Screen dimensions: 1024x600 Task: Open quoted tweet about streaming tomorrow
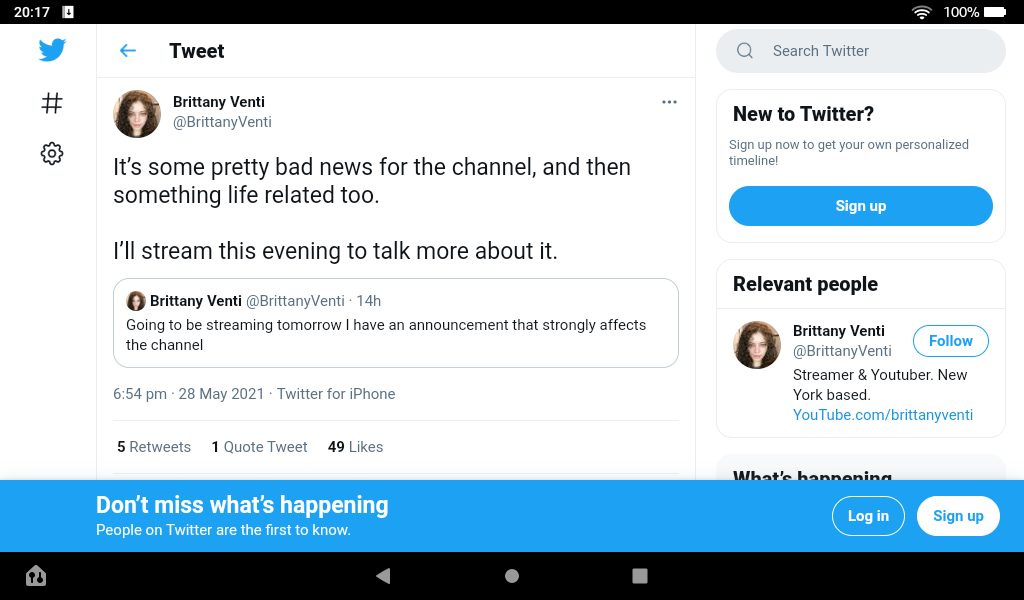[396, 323]
